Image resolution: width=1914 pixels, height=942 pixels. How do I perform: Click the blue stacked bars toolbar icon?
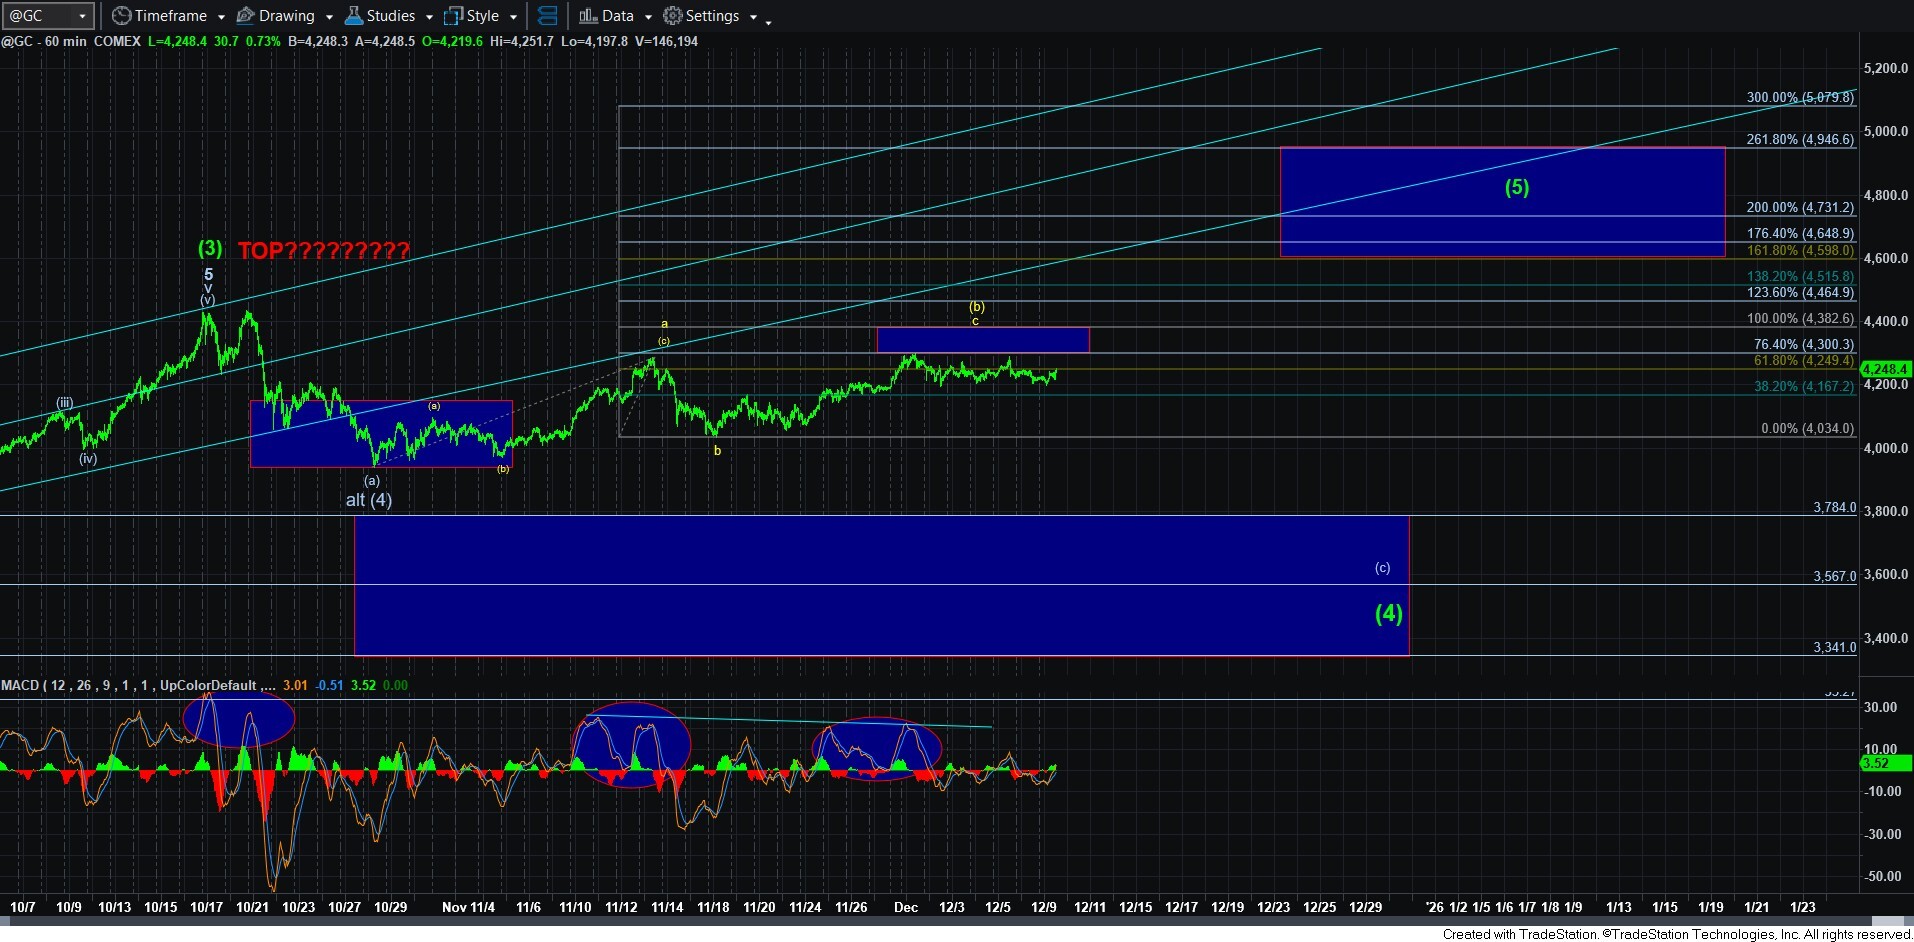point(547,16)
